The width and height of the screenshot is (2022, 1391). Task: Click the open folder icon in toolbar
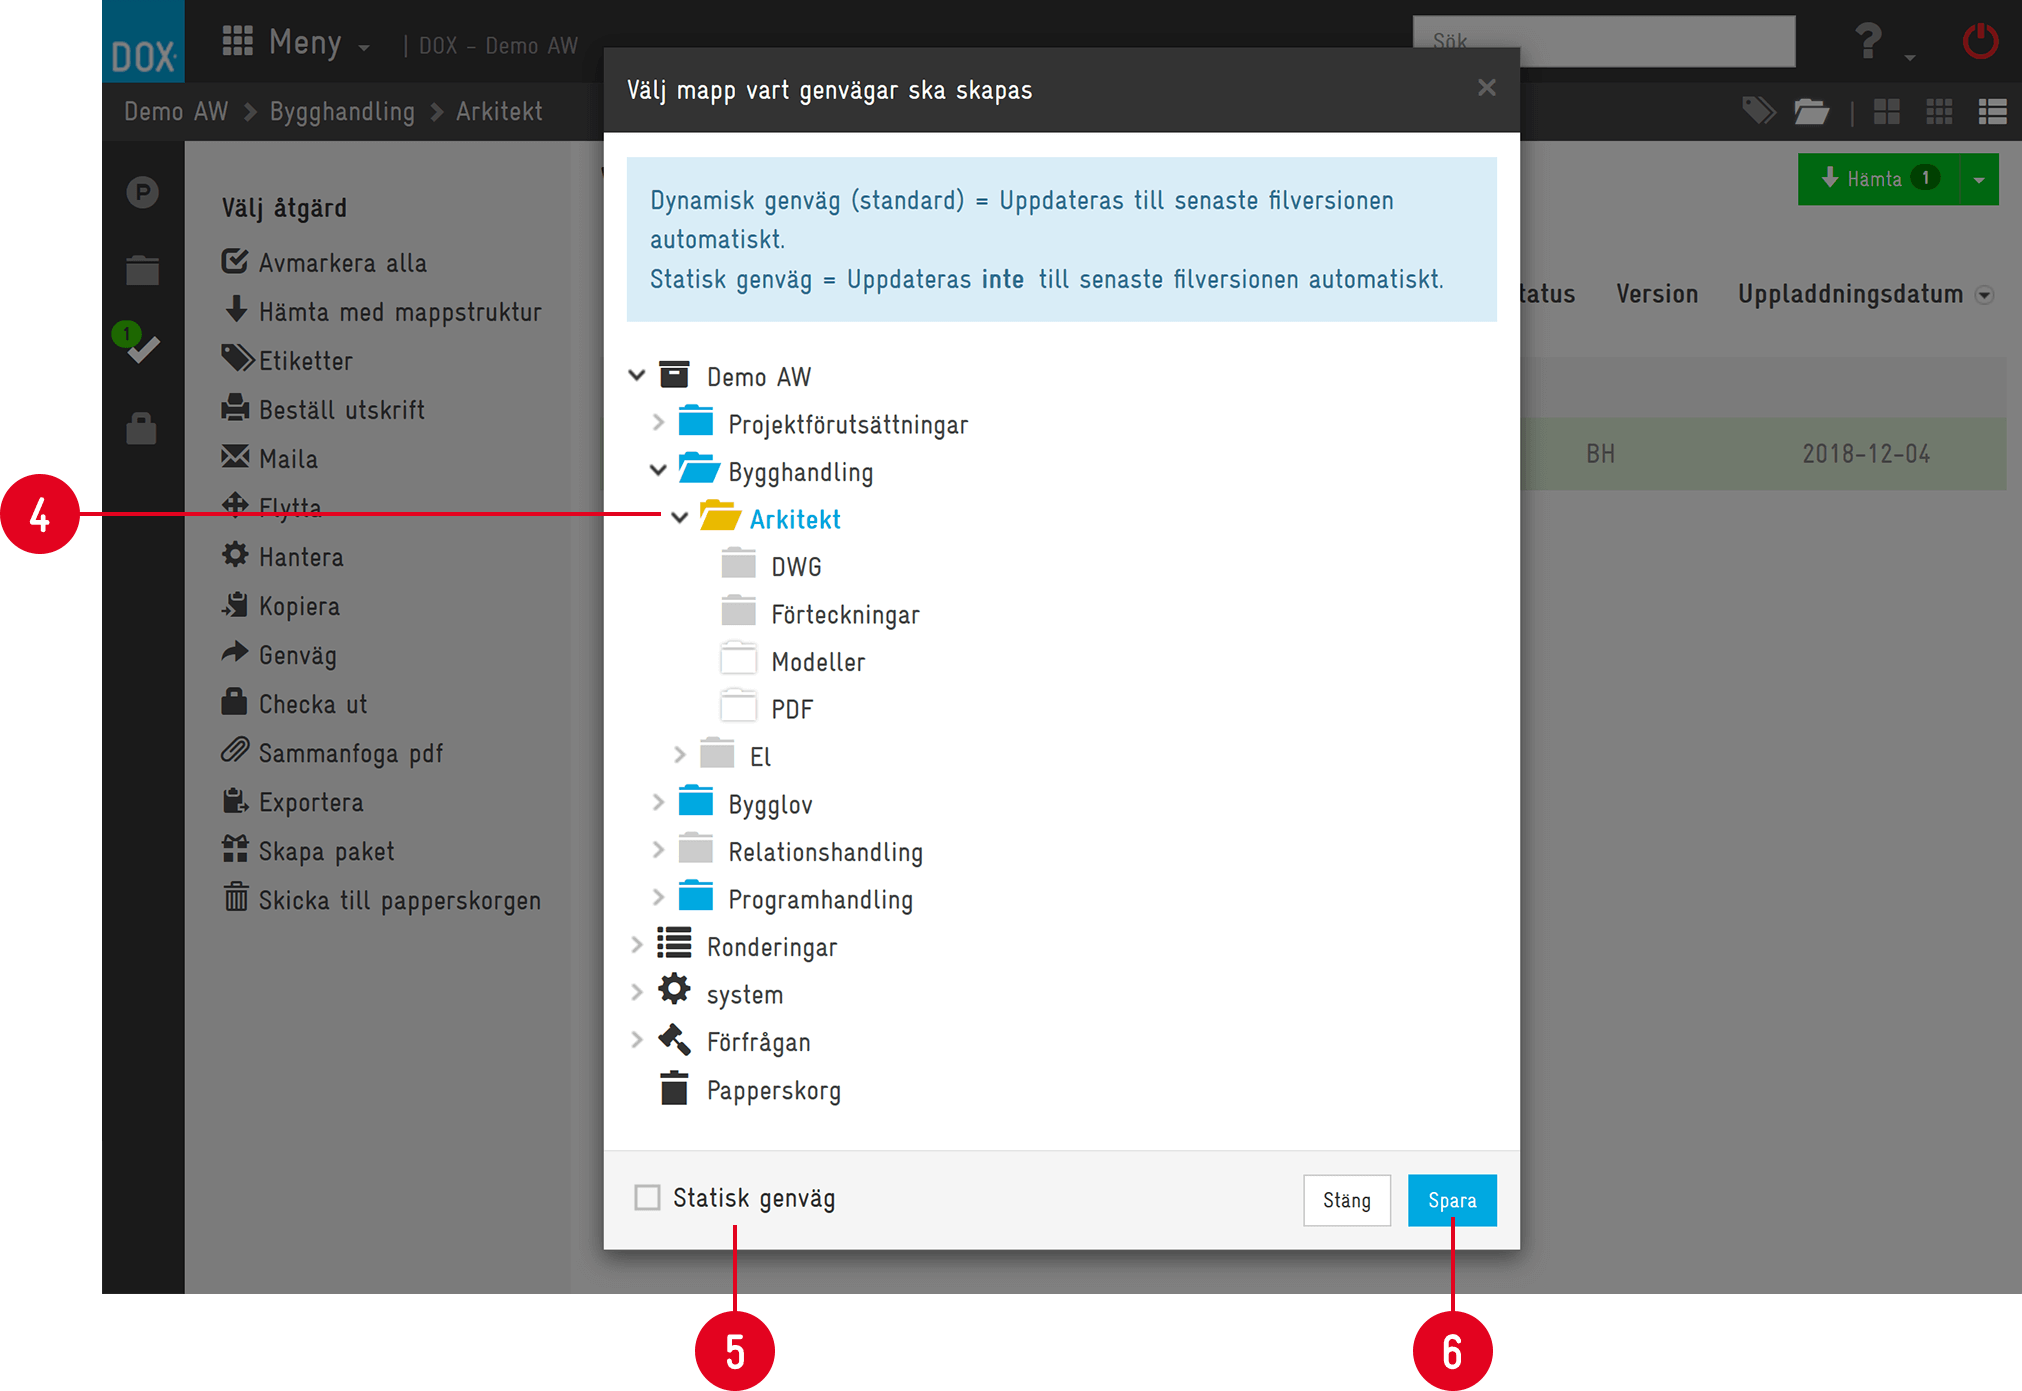pyautogui.click(x=1811, y=111)
